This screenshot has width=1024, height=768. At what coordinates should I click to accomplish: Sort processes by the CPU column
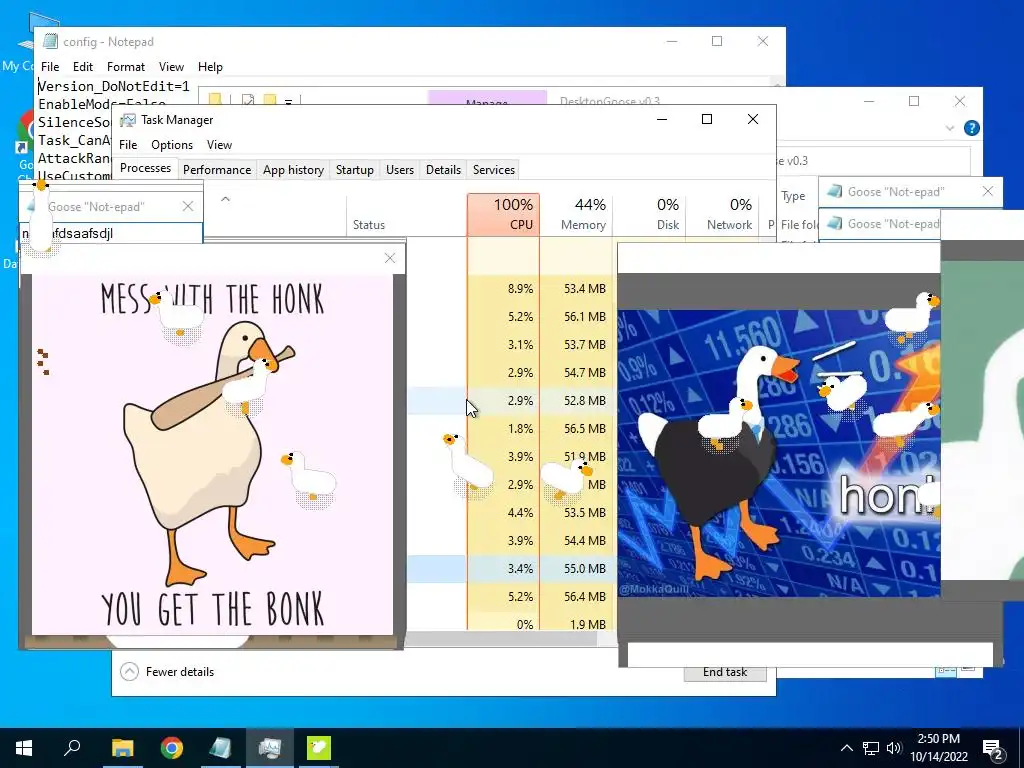(x=504, y=215)
